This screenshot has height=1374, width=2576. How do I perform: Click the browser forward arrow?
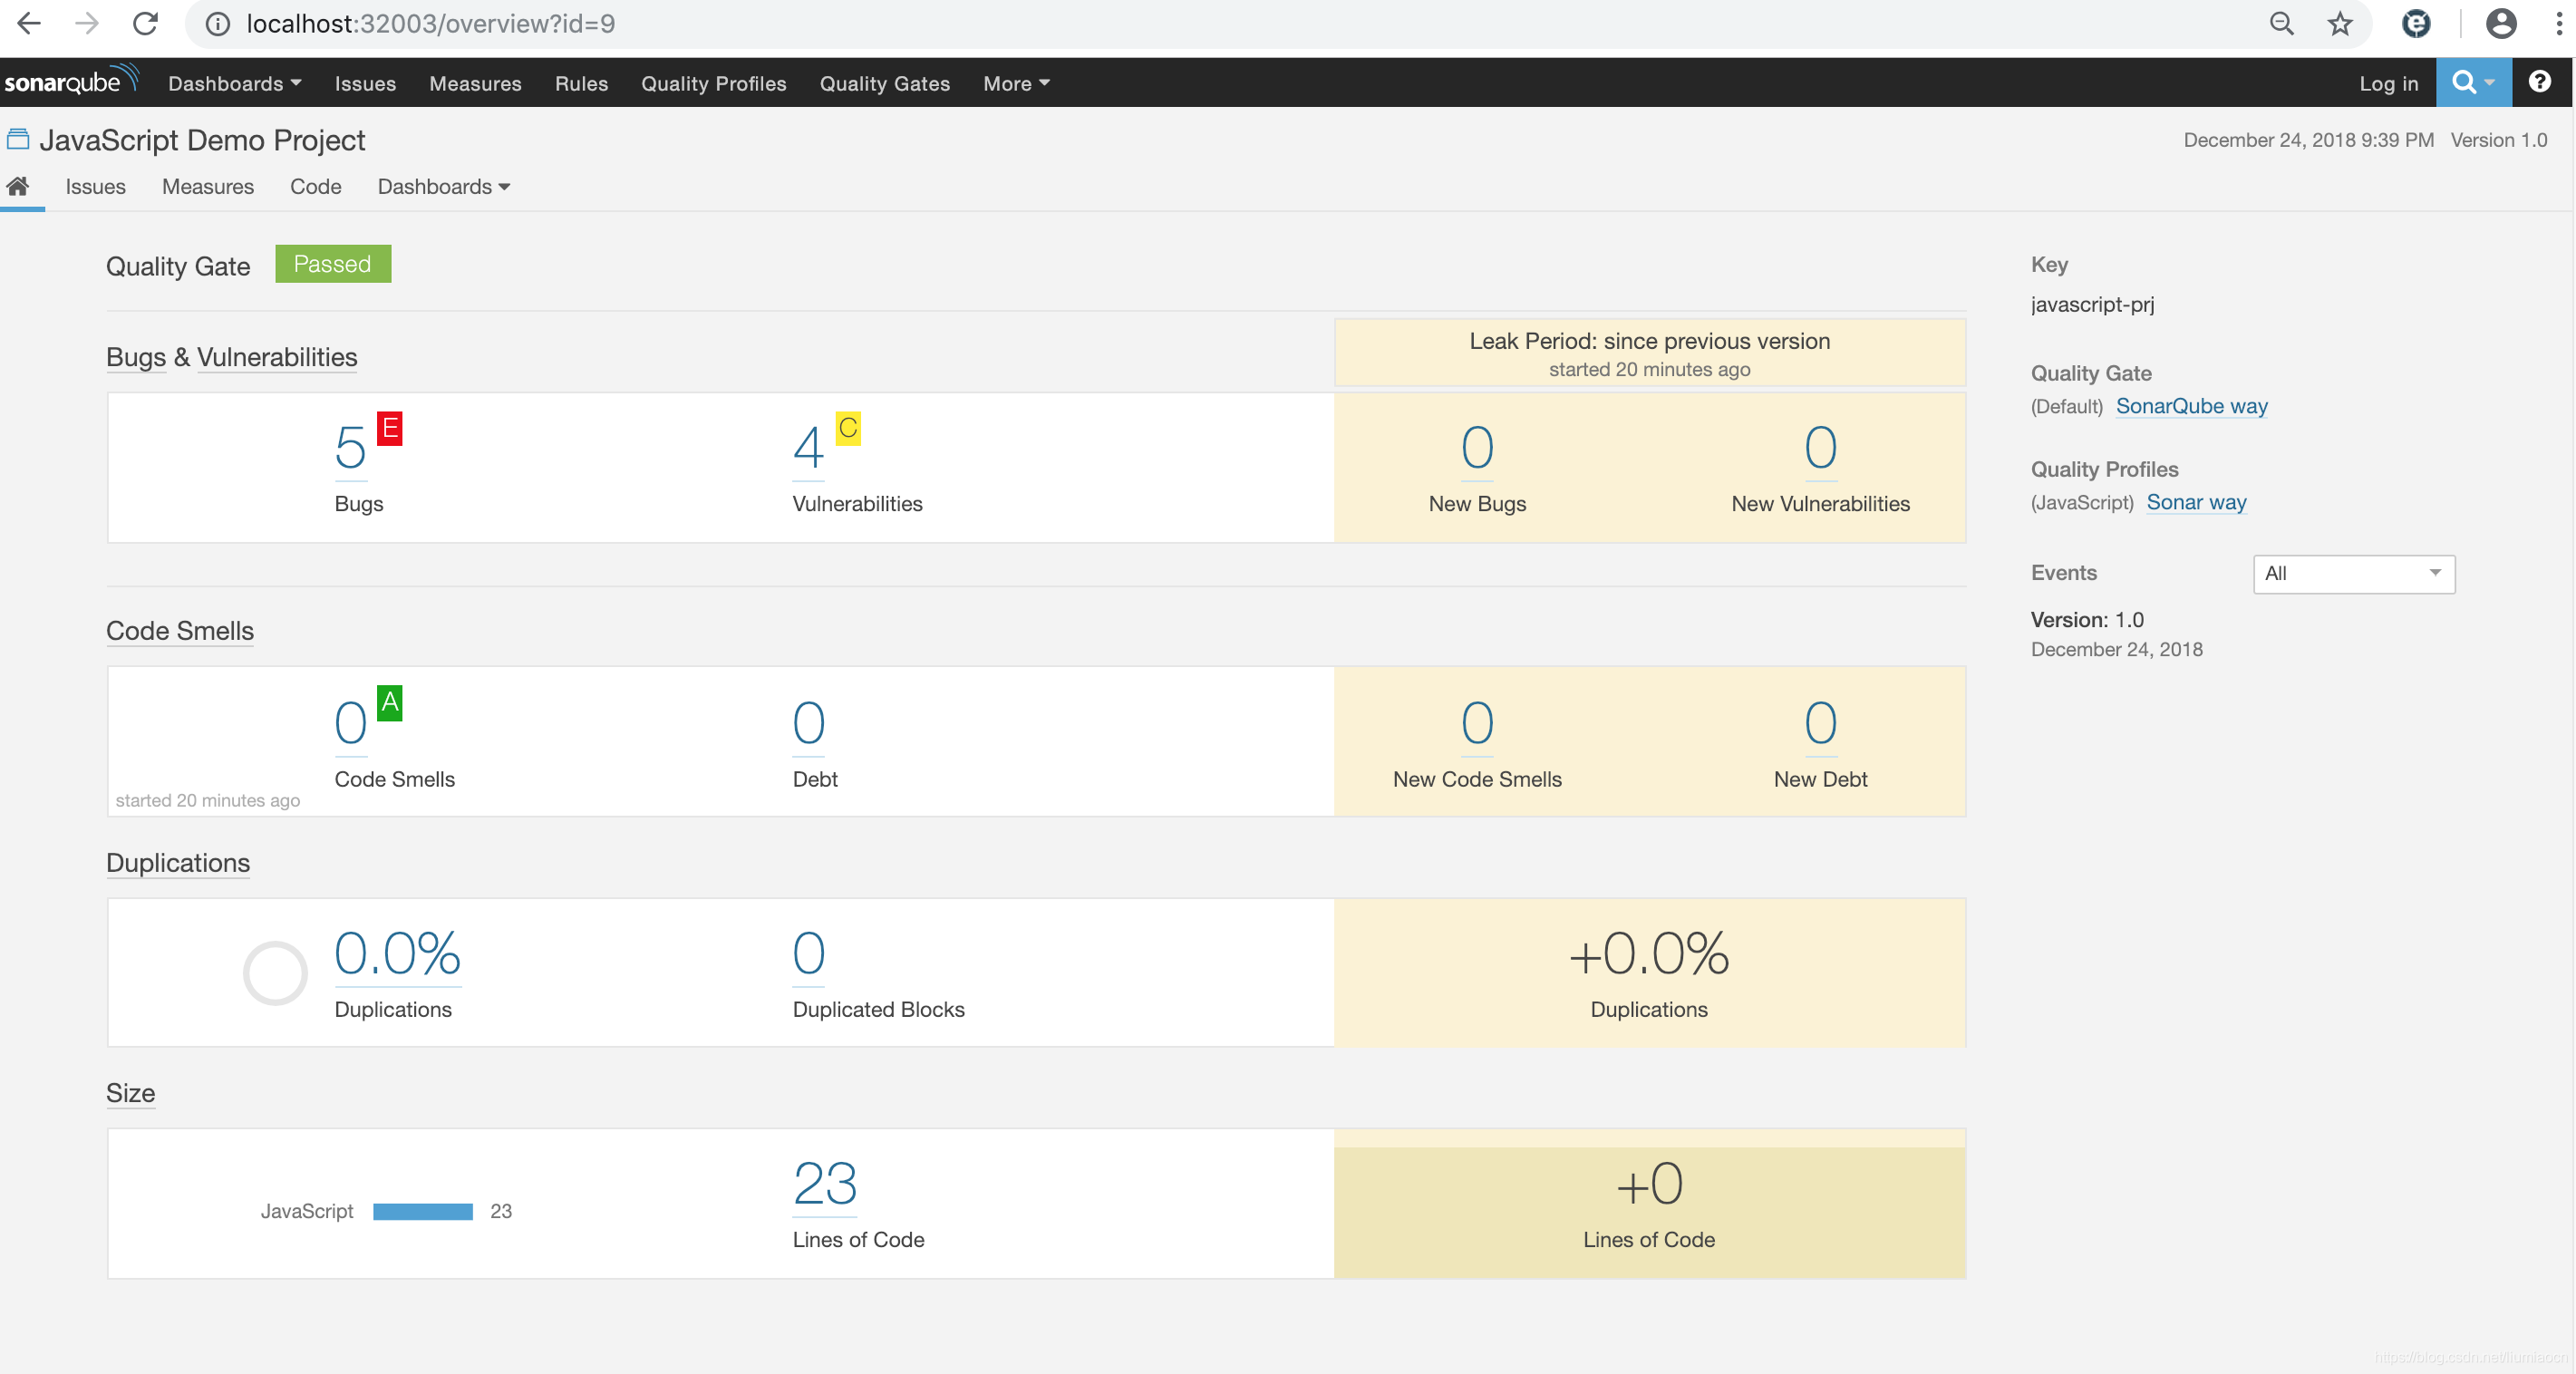click(x=87, y=23)
